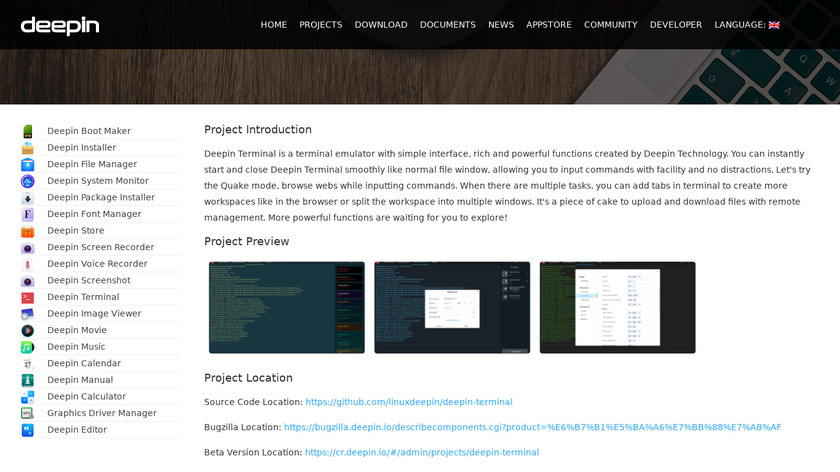Click the Deepin Music icon
The width and height of the screenshot is (840, 472).
(28, 347)
